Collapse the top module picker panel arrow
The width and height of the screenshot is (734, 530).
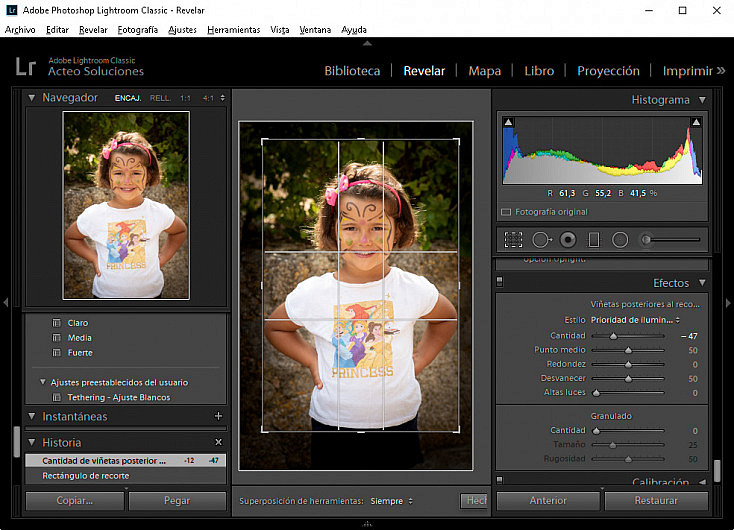(x=367, y=43)
